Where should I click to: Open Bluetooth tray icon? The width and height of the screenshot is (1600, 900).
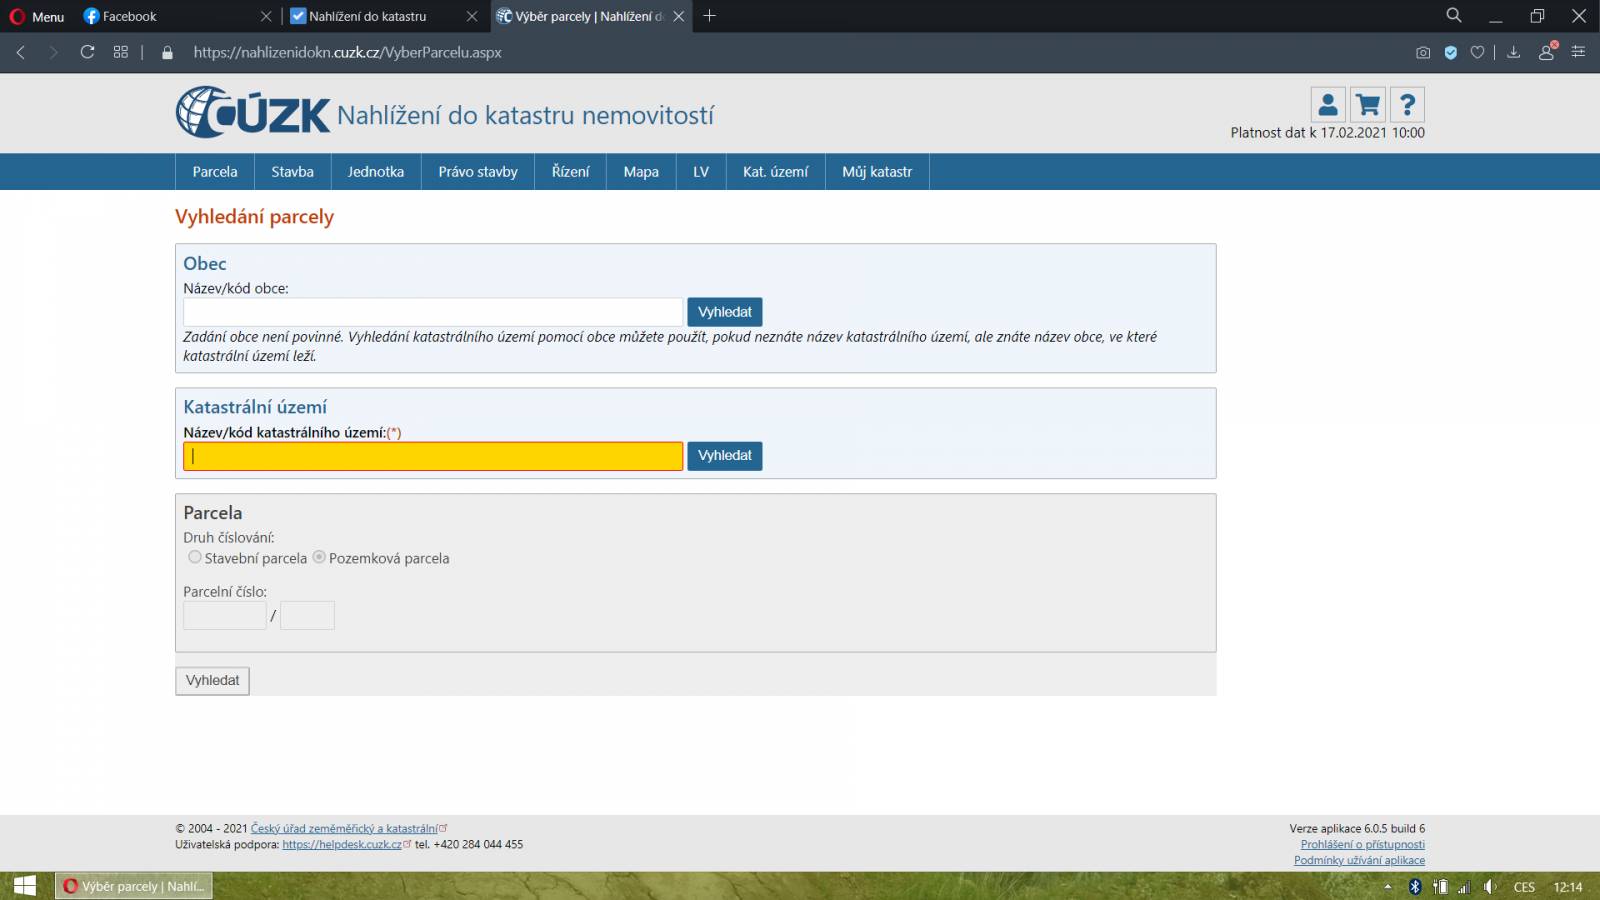coord(1415,886)
